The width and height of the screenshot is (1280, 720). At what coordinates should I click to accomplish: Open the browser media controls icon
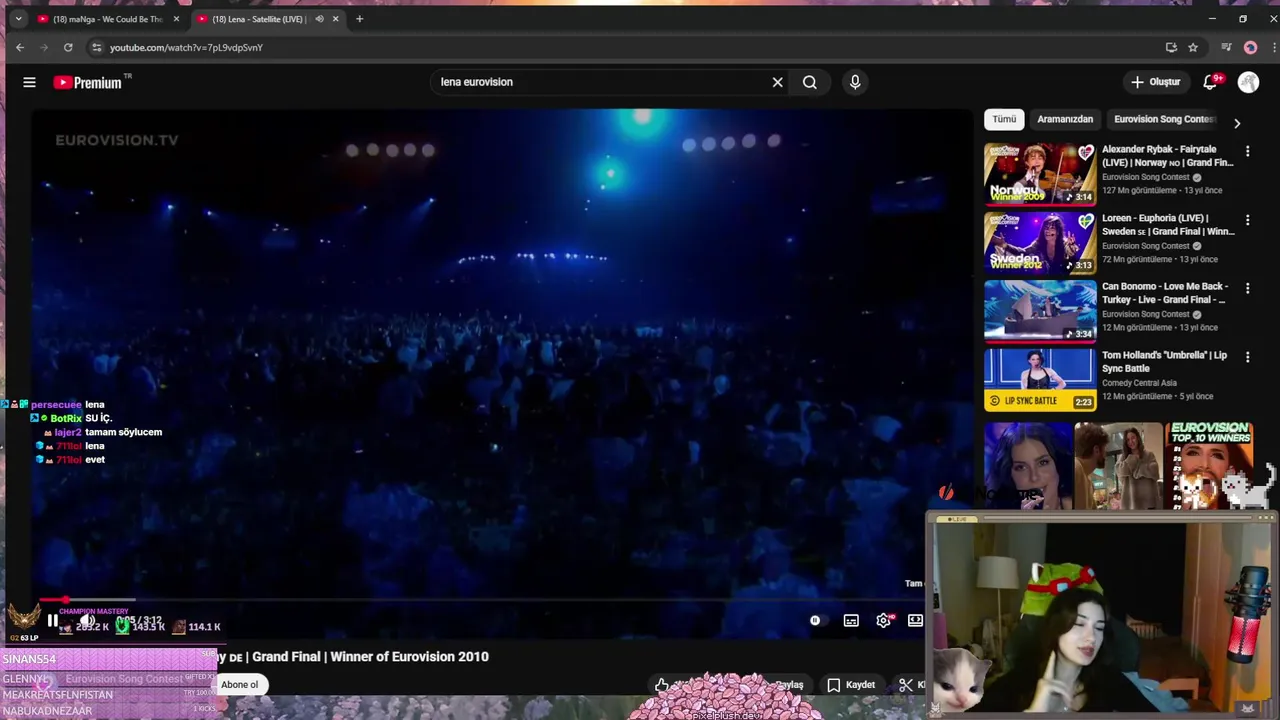[x=1226, y=47]
